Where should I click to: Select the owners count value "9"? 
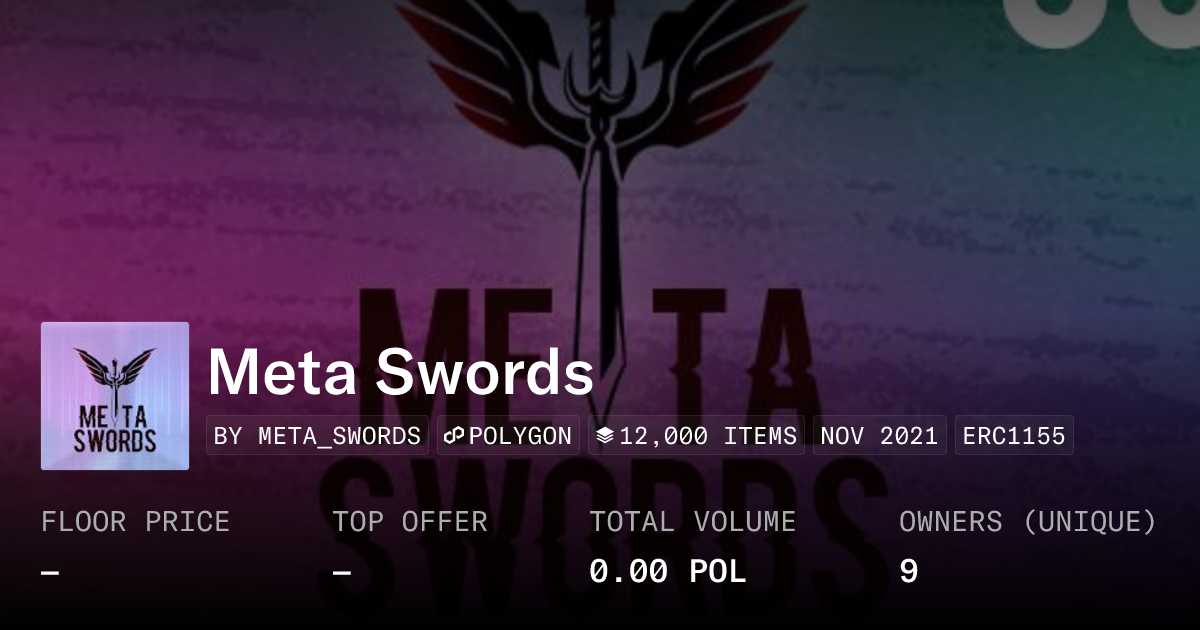[x=908, y=572]
